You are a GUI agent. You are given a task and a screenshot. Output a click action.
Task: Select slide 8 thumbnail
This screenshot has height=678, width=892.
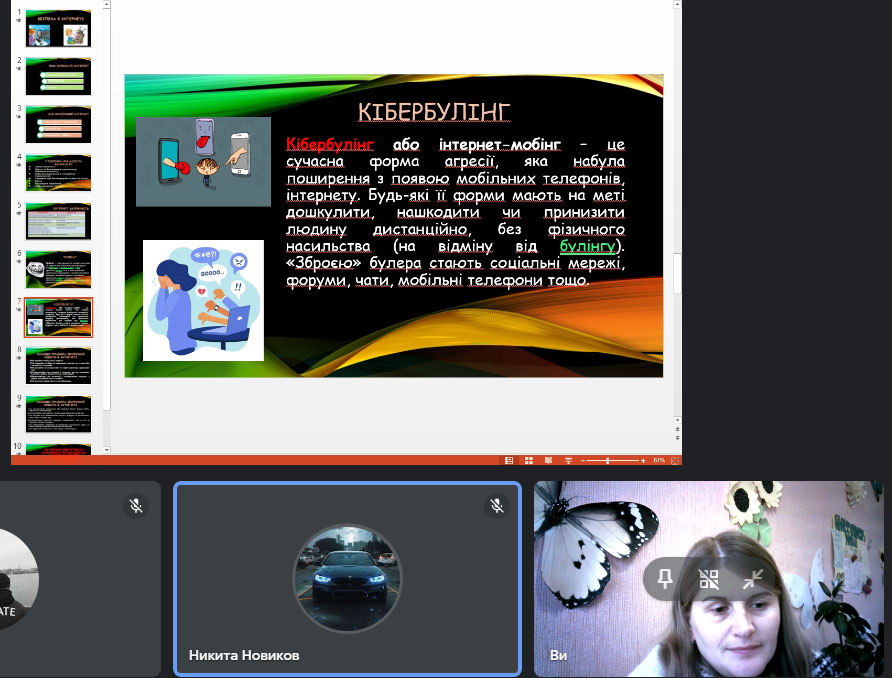pos(58,366)
